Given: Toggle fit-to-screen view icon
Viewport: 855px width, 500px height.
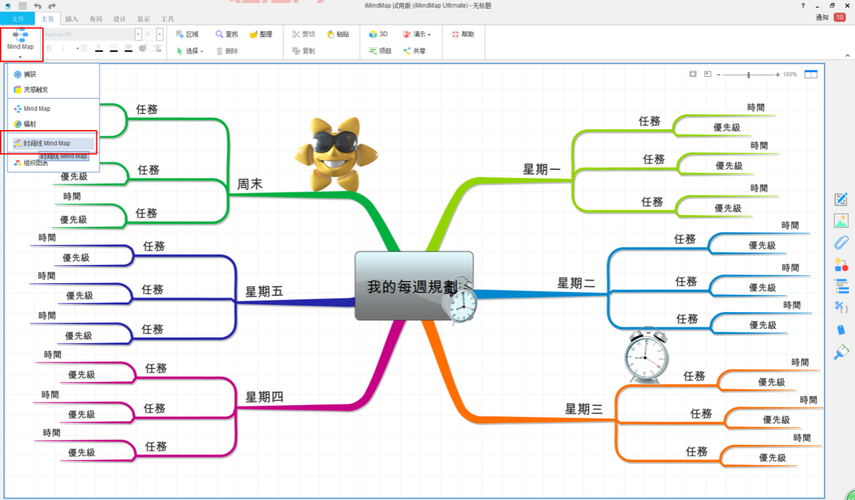Looking at the screenshot, I should click(x=693, y=74).
